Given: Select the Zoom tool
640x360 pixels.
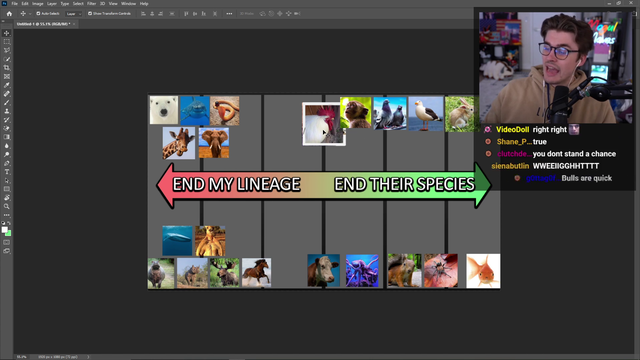Looking at the screenshot, I should [x=7, y=207].
